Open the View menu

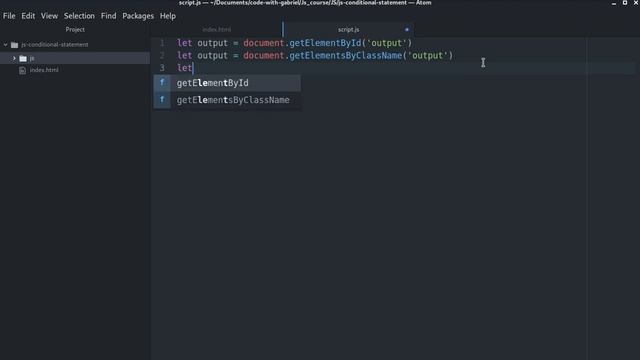point(49,16)
